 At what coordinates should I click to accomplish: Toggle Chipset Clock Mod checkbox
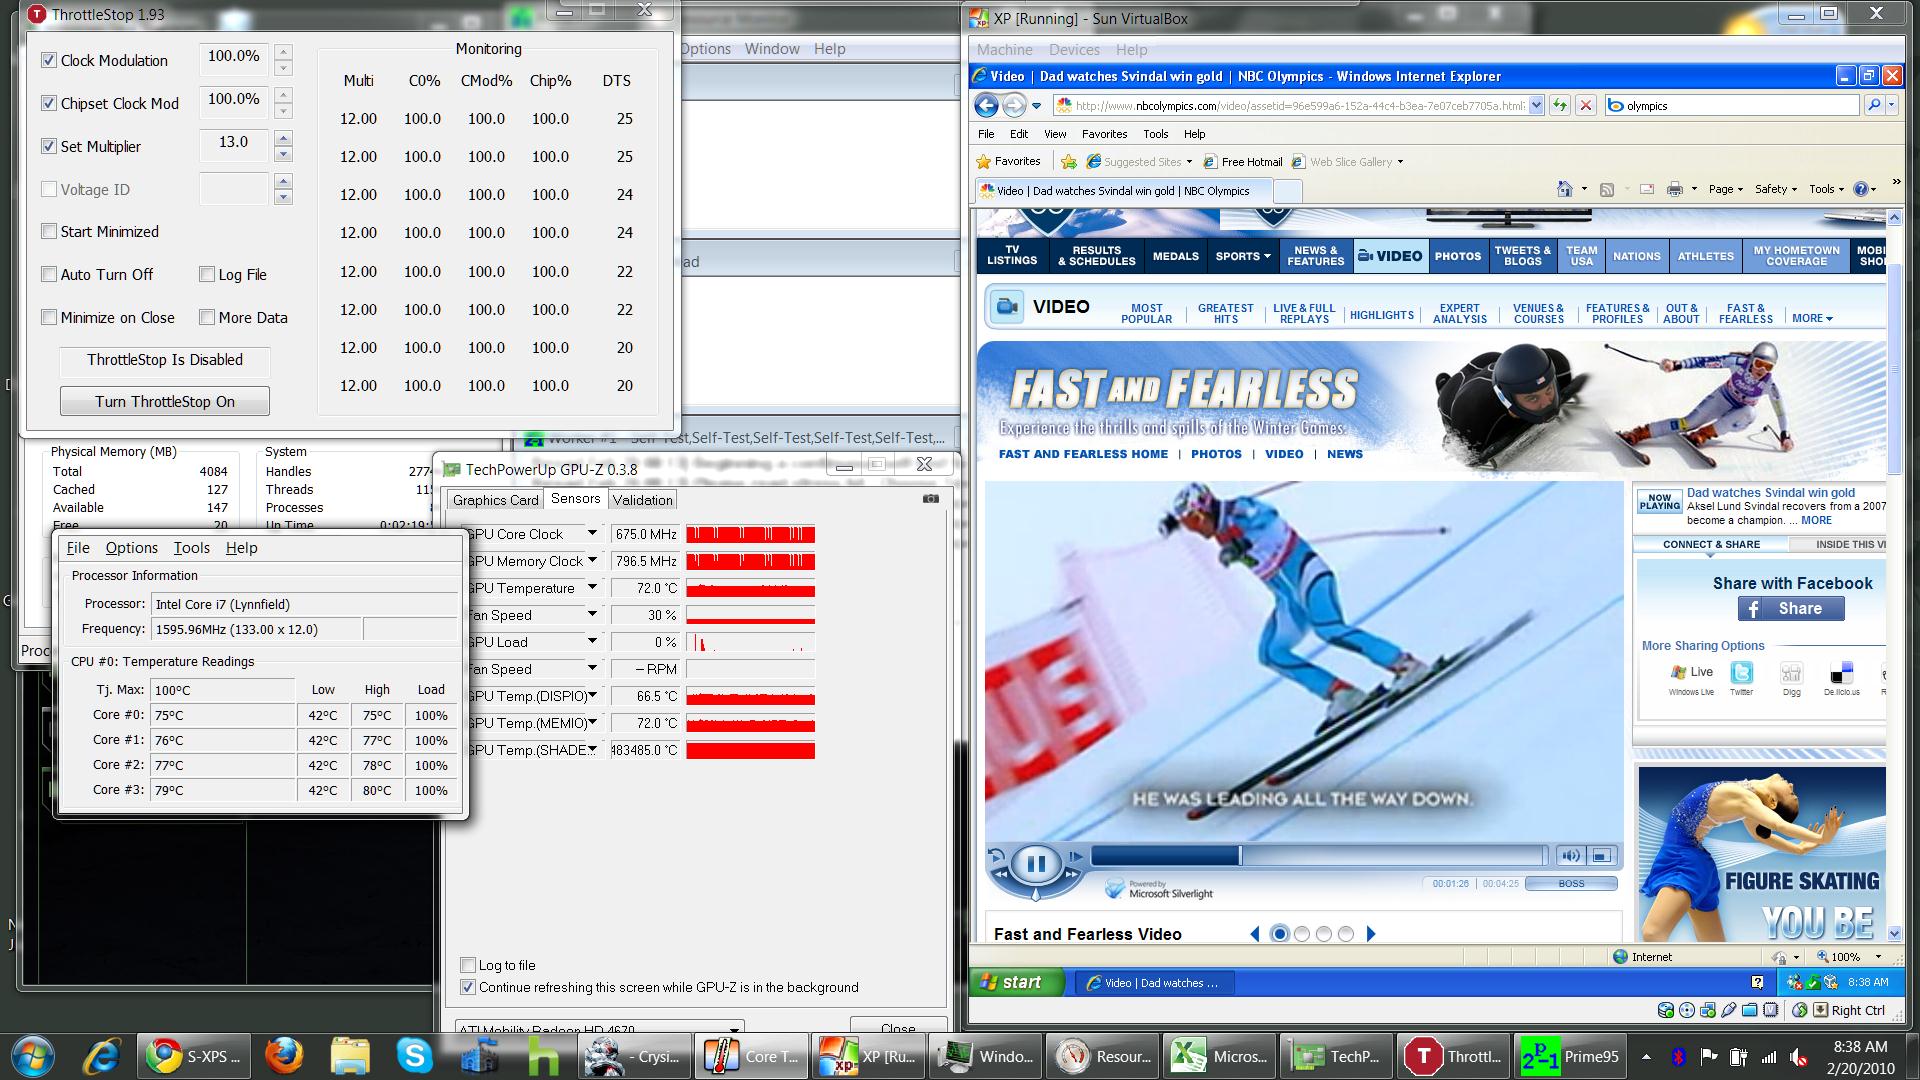click(49, 103)
